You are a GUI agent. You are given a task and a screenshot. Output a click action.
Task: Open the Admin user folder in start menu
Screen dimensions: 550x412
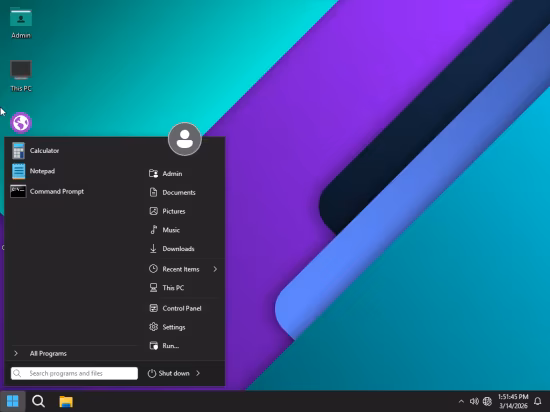tap(184, 174)
